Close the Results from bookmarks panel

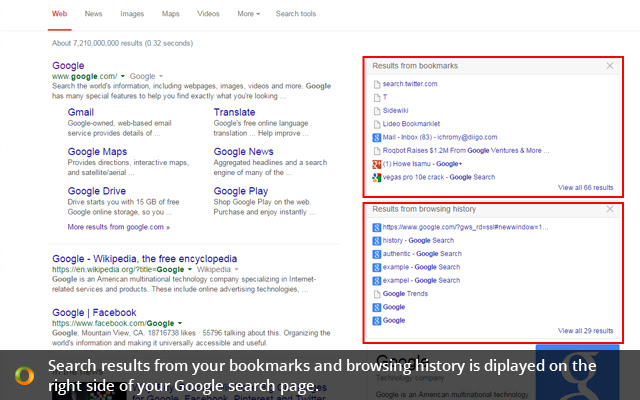(x=610, y=66)
